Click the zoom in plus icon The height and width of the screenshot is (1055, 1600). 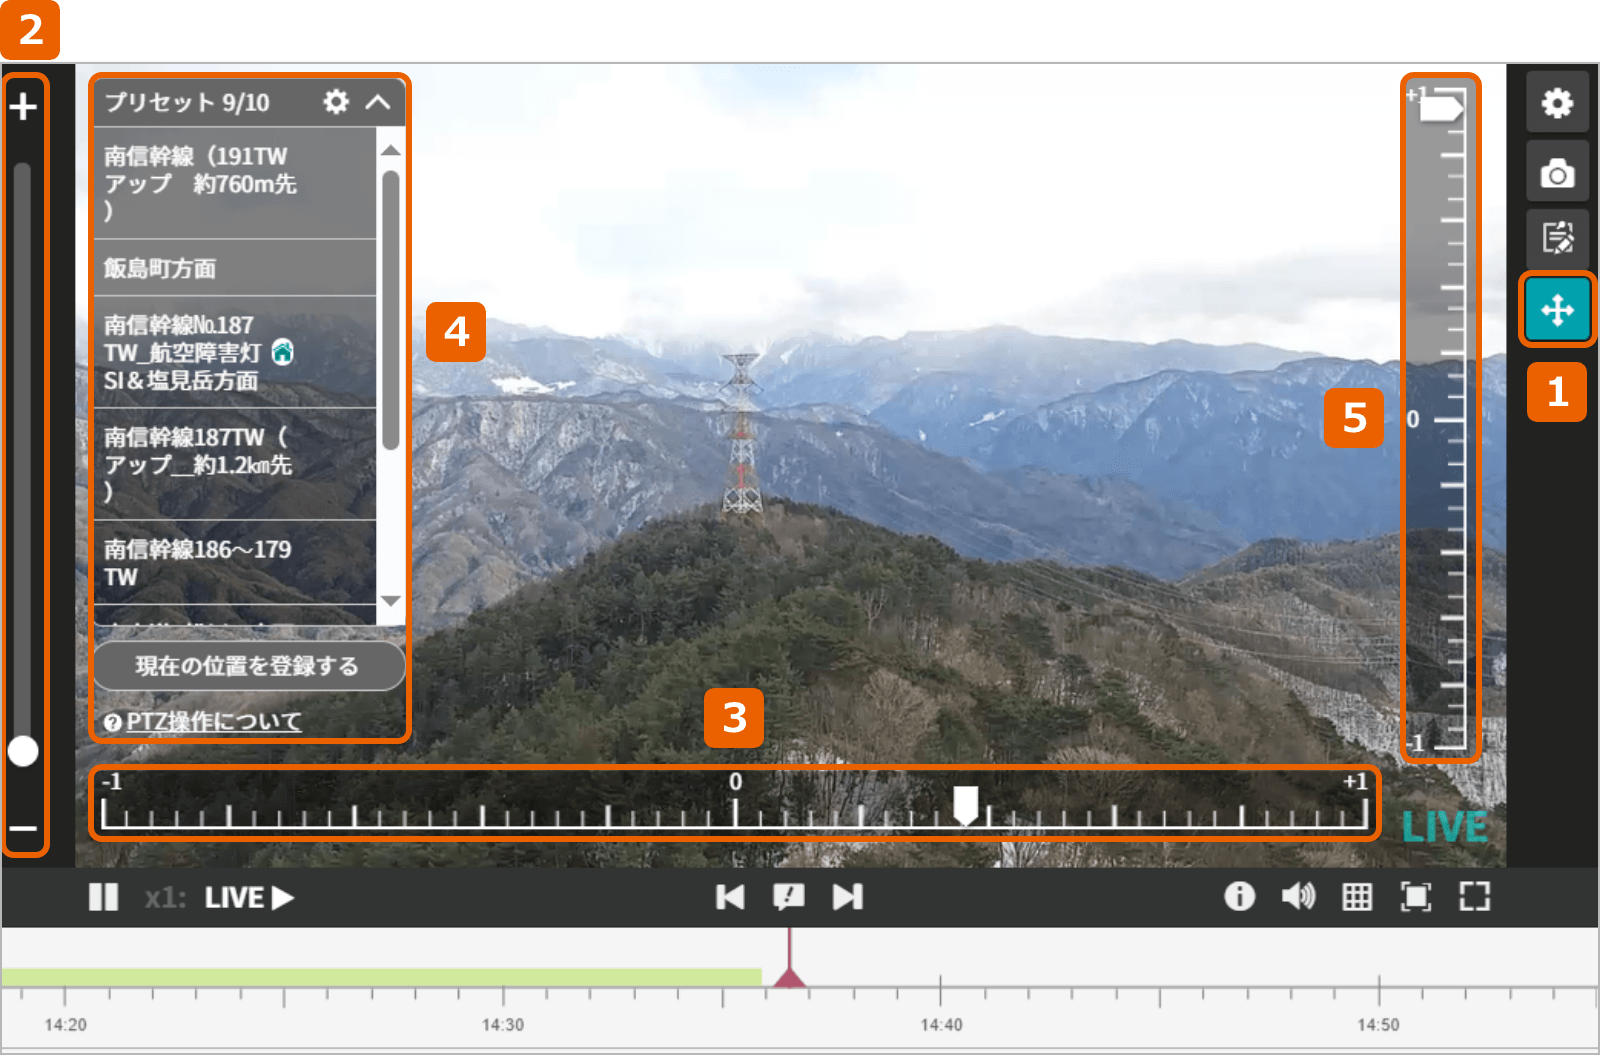pos(23,106)
